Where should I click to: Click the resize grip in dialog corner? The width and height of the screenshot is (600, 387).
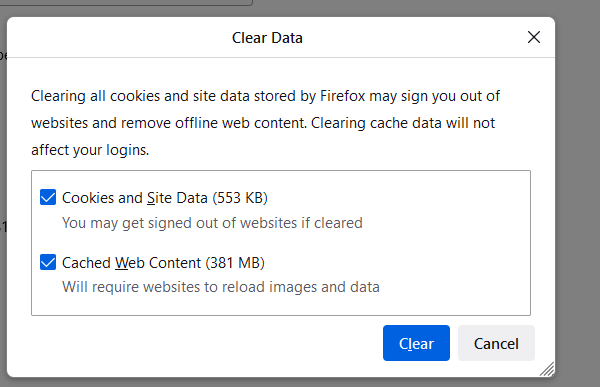(x=547, y=369)
